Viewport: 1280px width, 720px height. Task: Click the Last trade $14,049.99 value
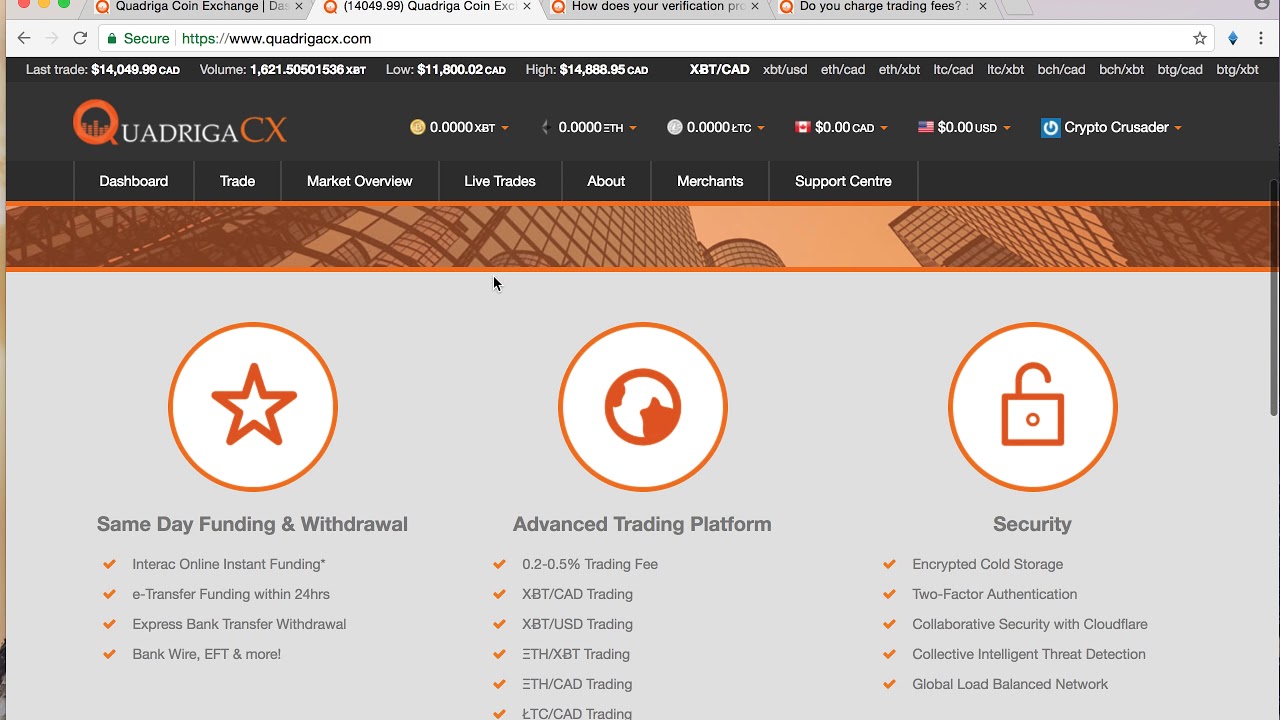(135, 69)
